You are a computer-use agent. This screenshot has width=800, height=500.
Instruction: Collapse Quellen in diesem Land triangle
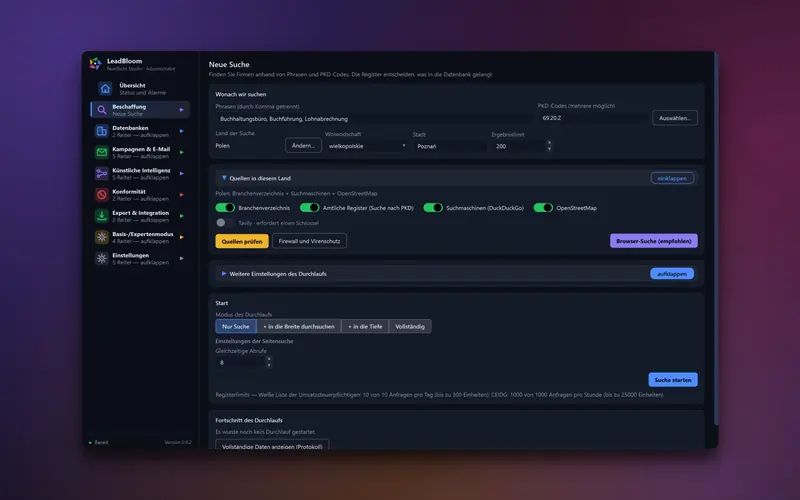click(x=224, y=178)
